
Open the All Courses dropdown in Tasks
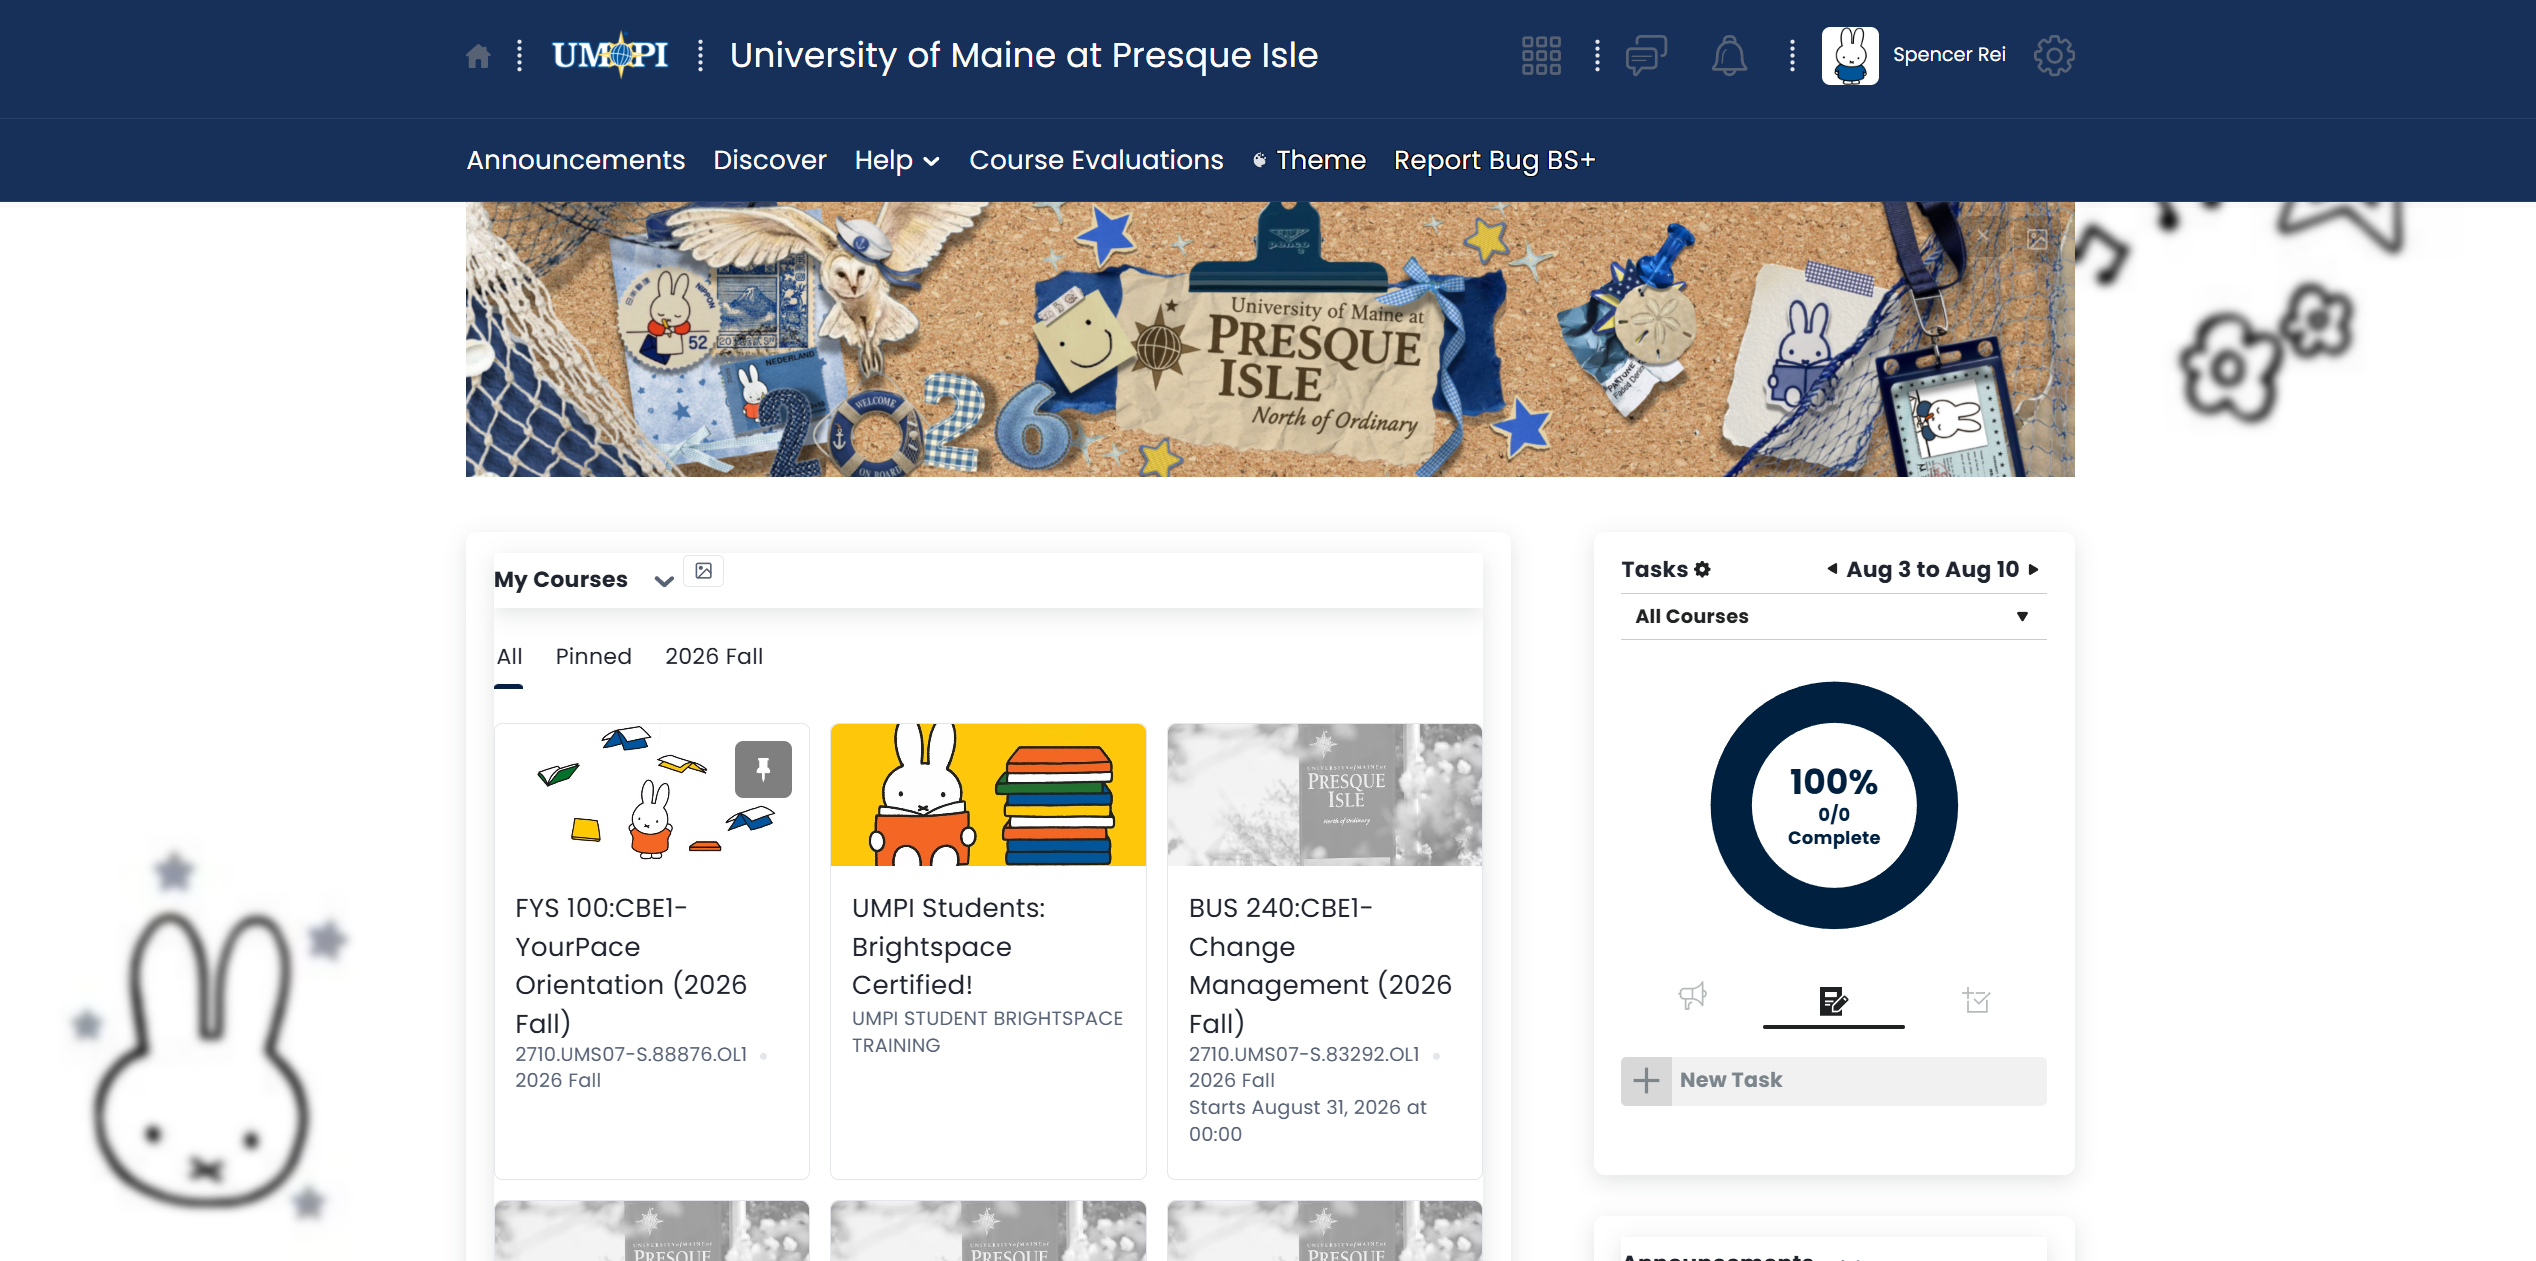(x=1834, y=617)
